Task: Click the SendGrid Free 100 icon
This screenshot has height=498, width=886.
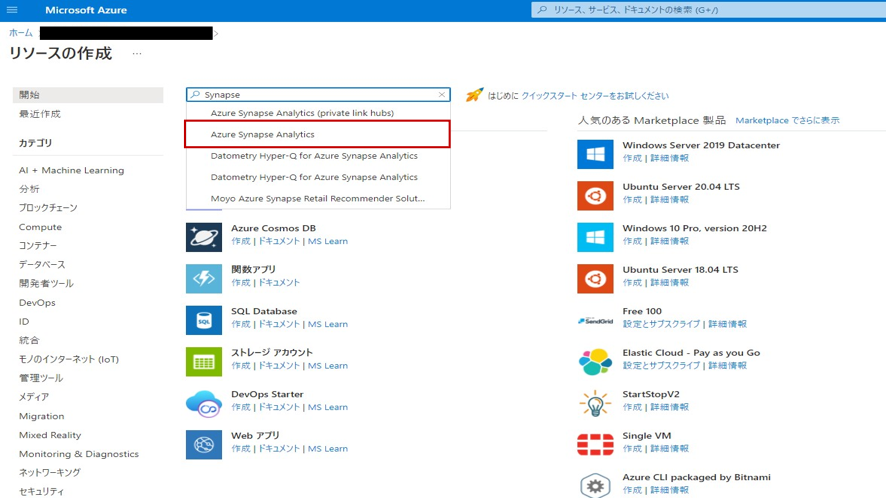Action: (595, 321)
